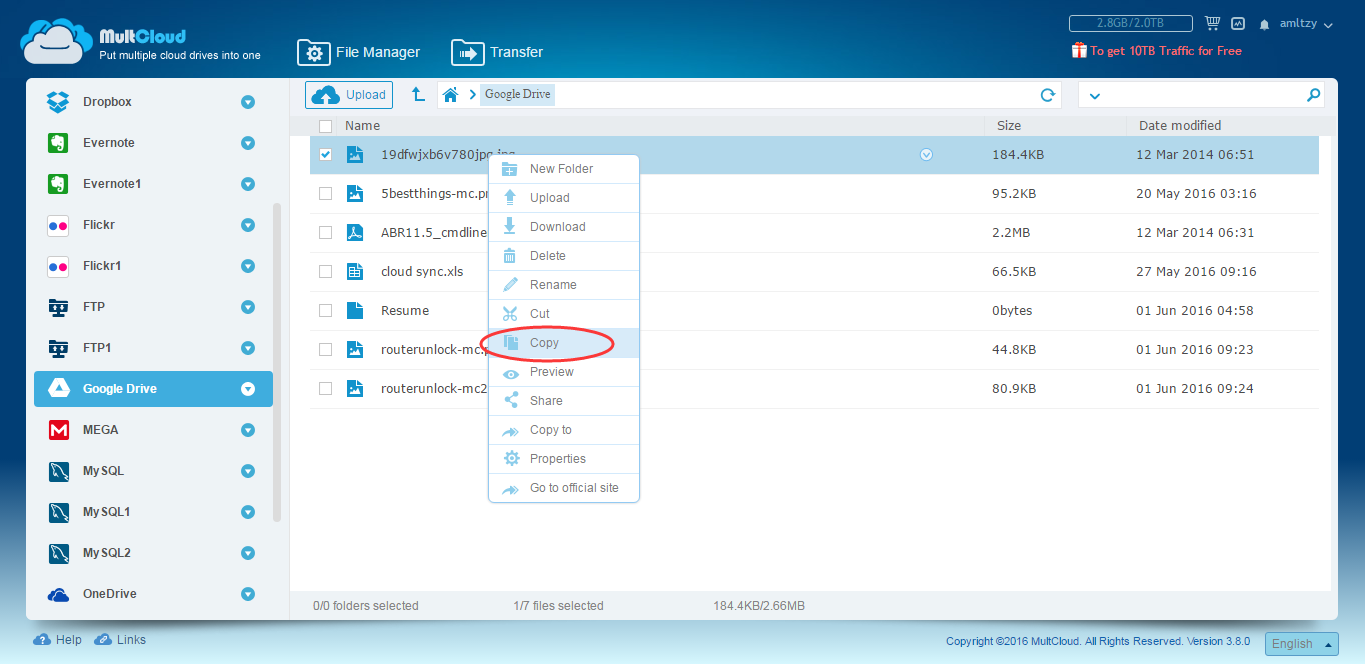
Task: Click the gift icon for free traffic
Action: click(1078, 50)
